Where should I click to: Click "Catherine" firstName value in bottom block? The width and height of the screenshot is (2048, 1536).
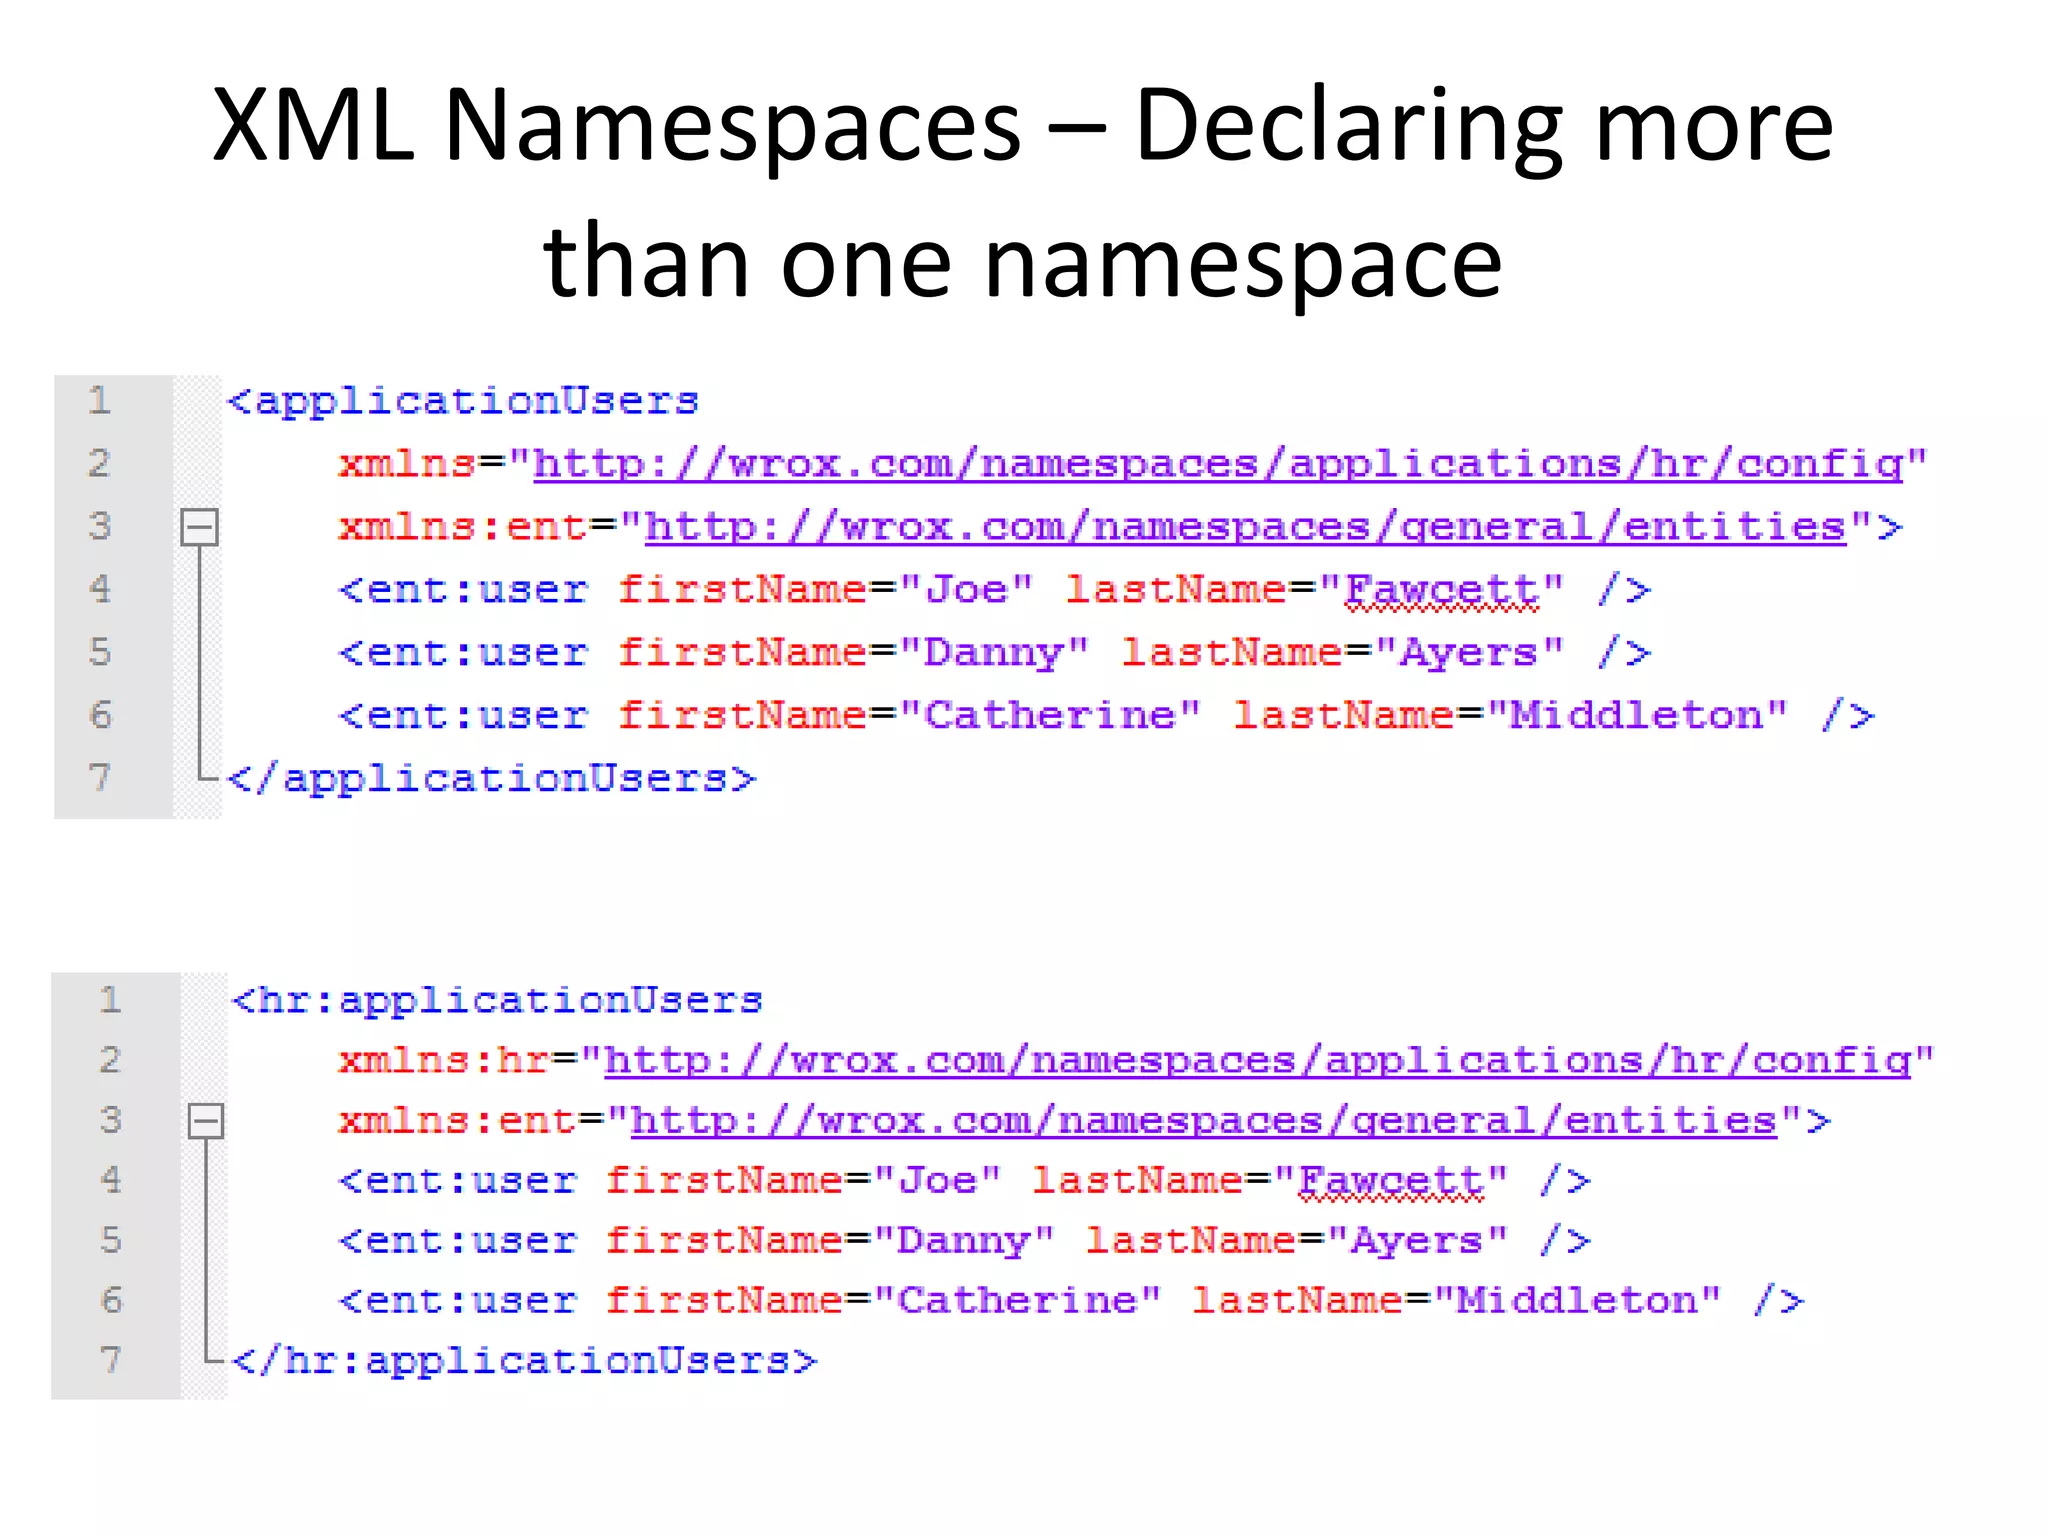1018,1301
